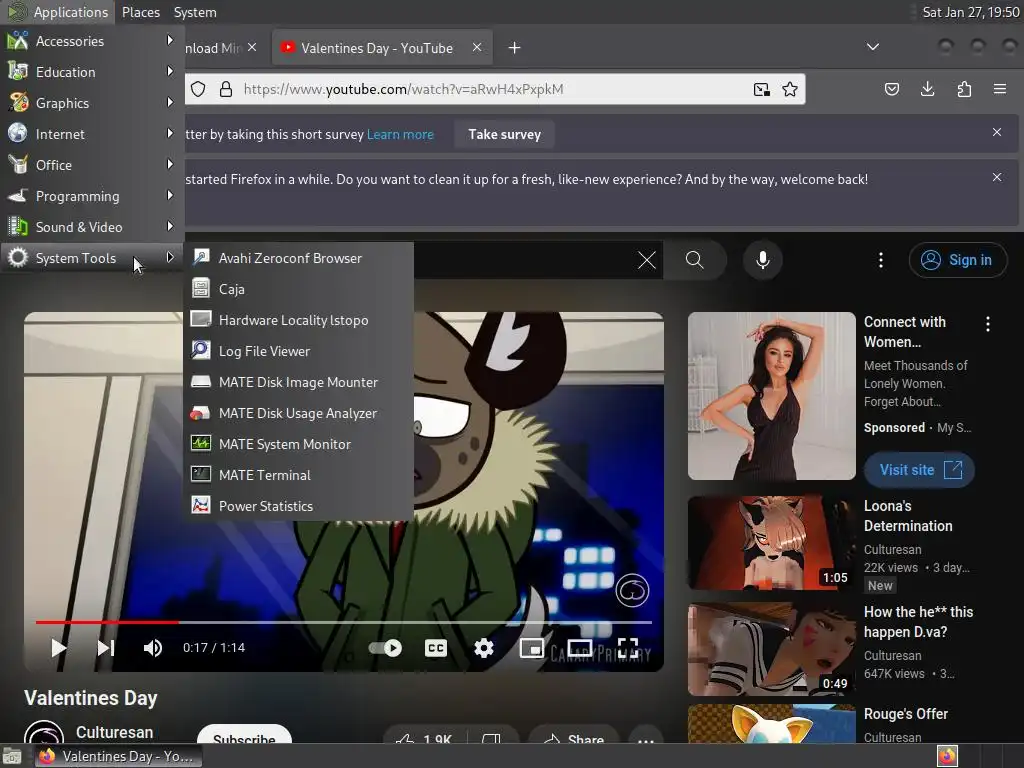Click the Applications menu button
This screenshot has height=768, width=1024.
point(57,12)
